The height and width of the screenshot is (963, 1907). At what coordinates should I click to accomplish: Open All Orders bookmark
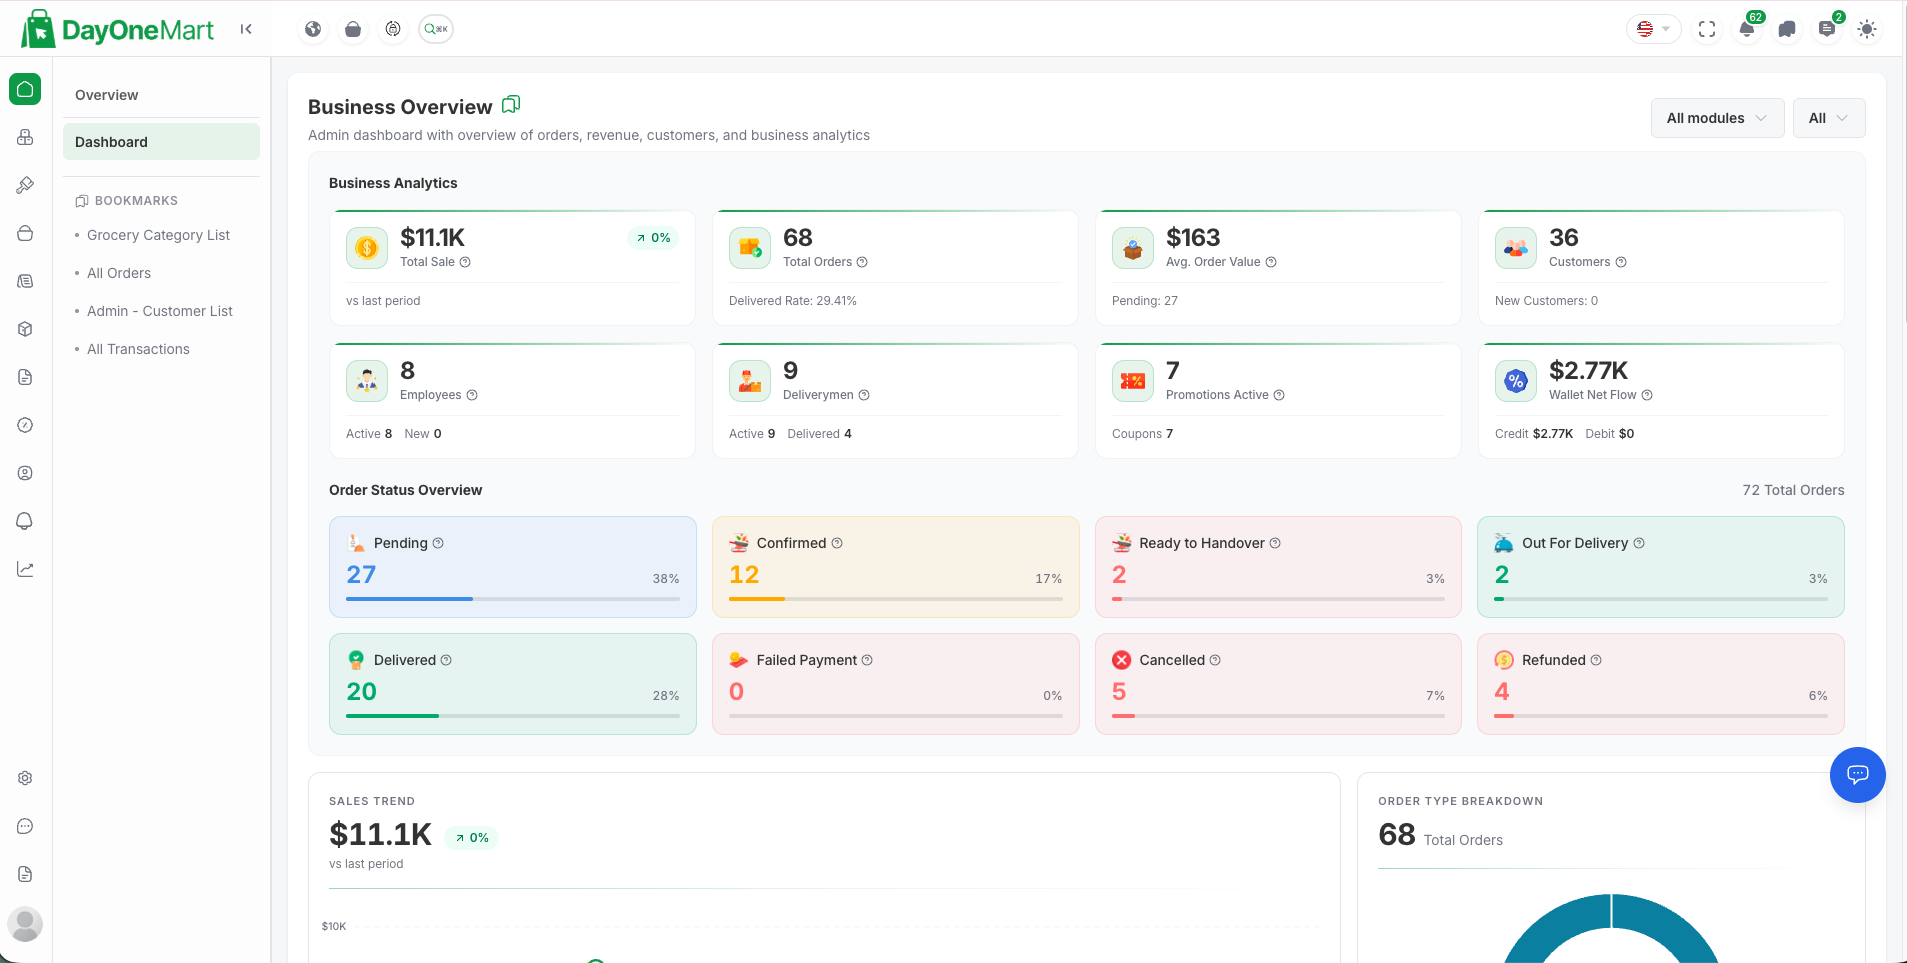coord(119,273)
